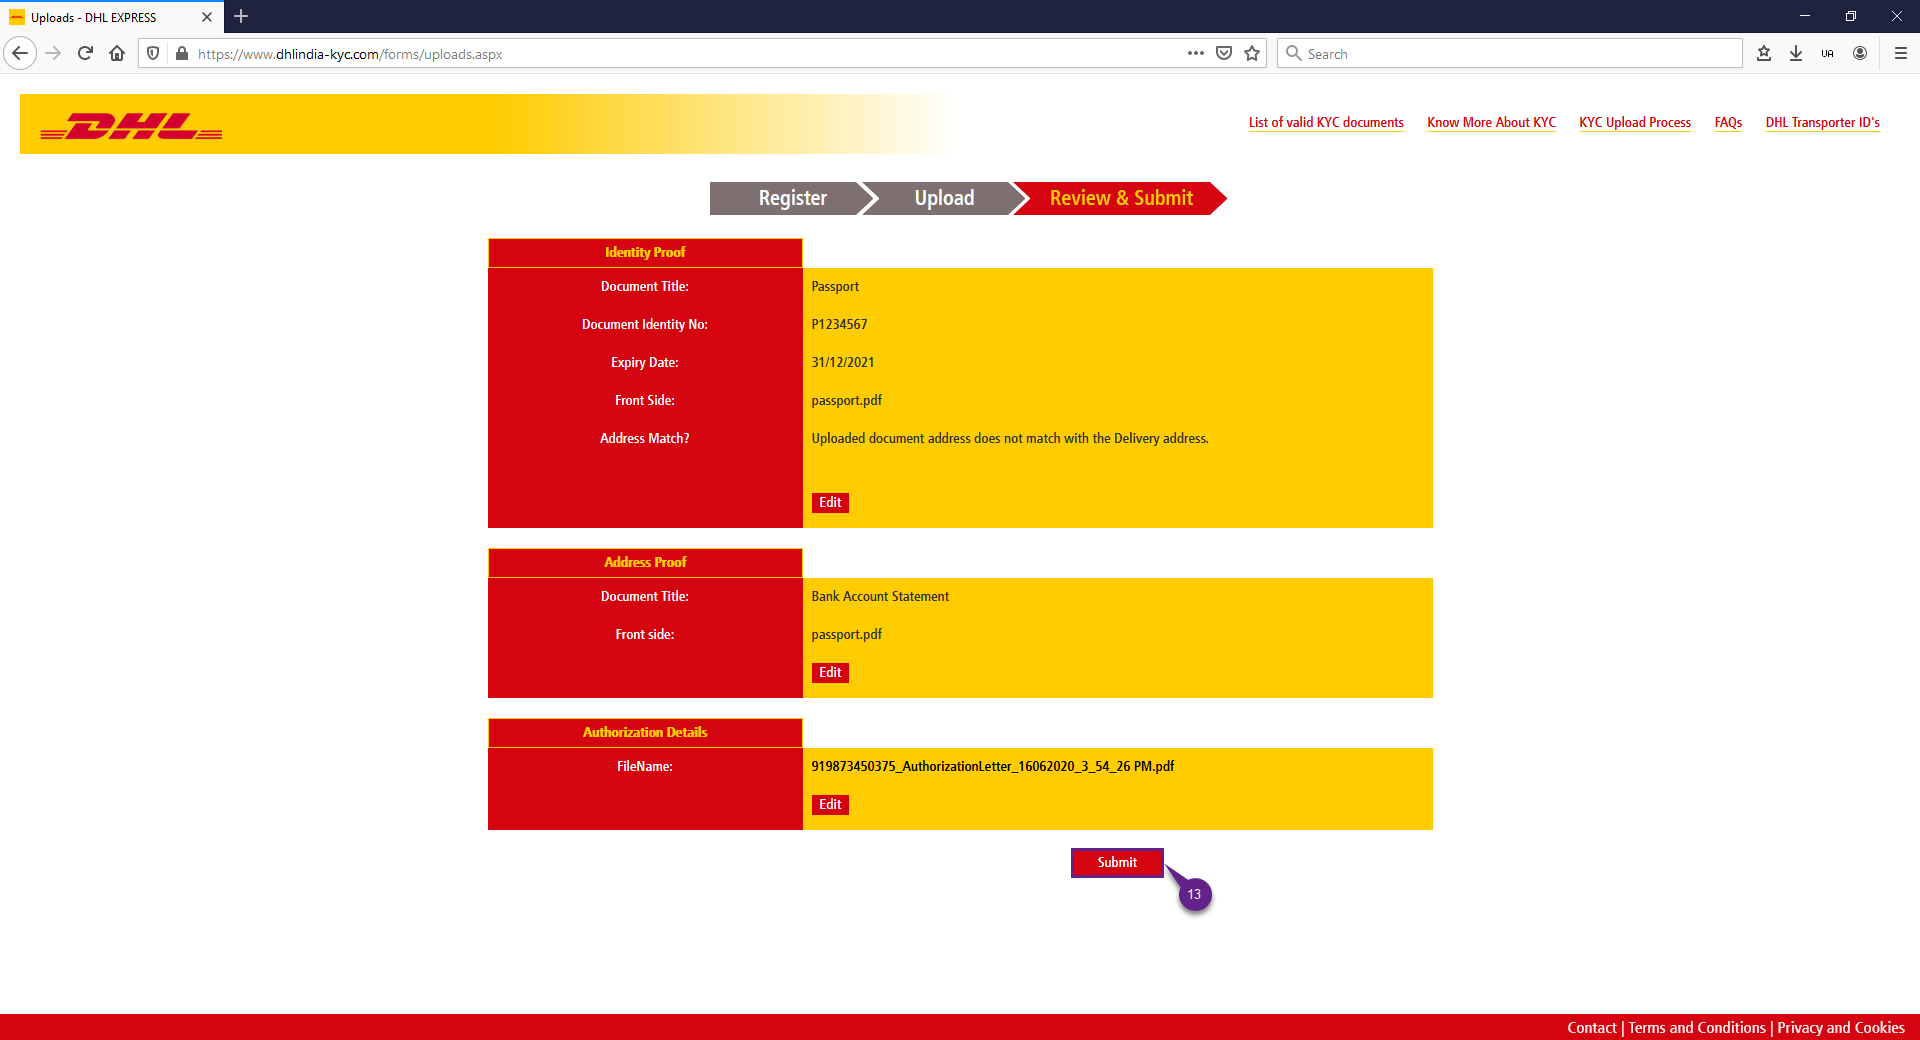Select the Review & Submit step
The height and width of the screenshot is (1040, 1920).
[x=1121, y=198]
